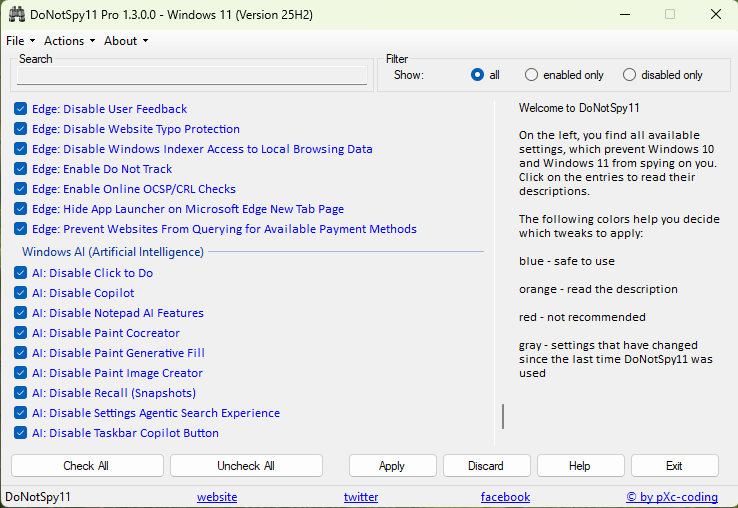Click the DoNotSpy11 binoculars app icon
This screenshot has width=738, height=508.
pos(16,15)
